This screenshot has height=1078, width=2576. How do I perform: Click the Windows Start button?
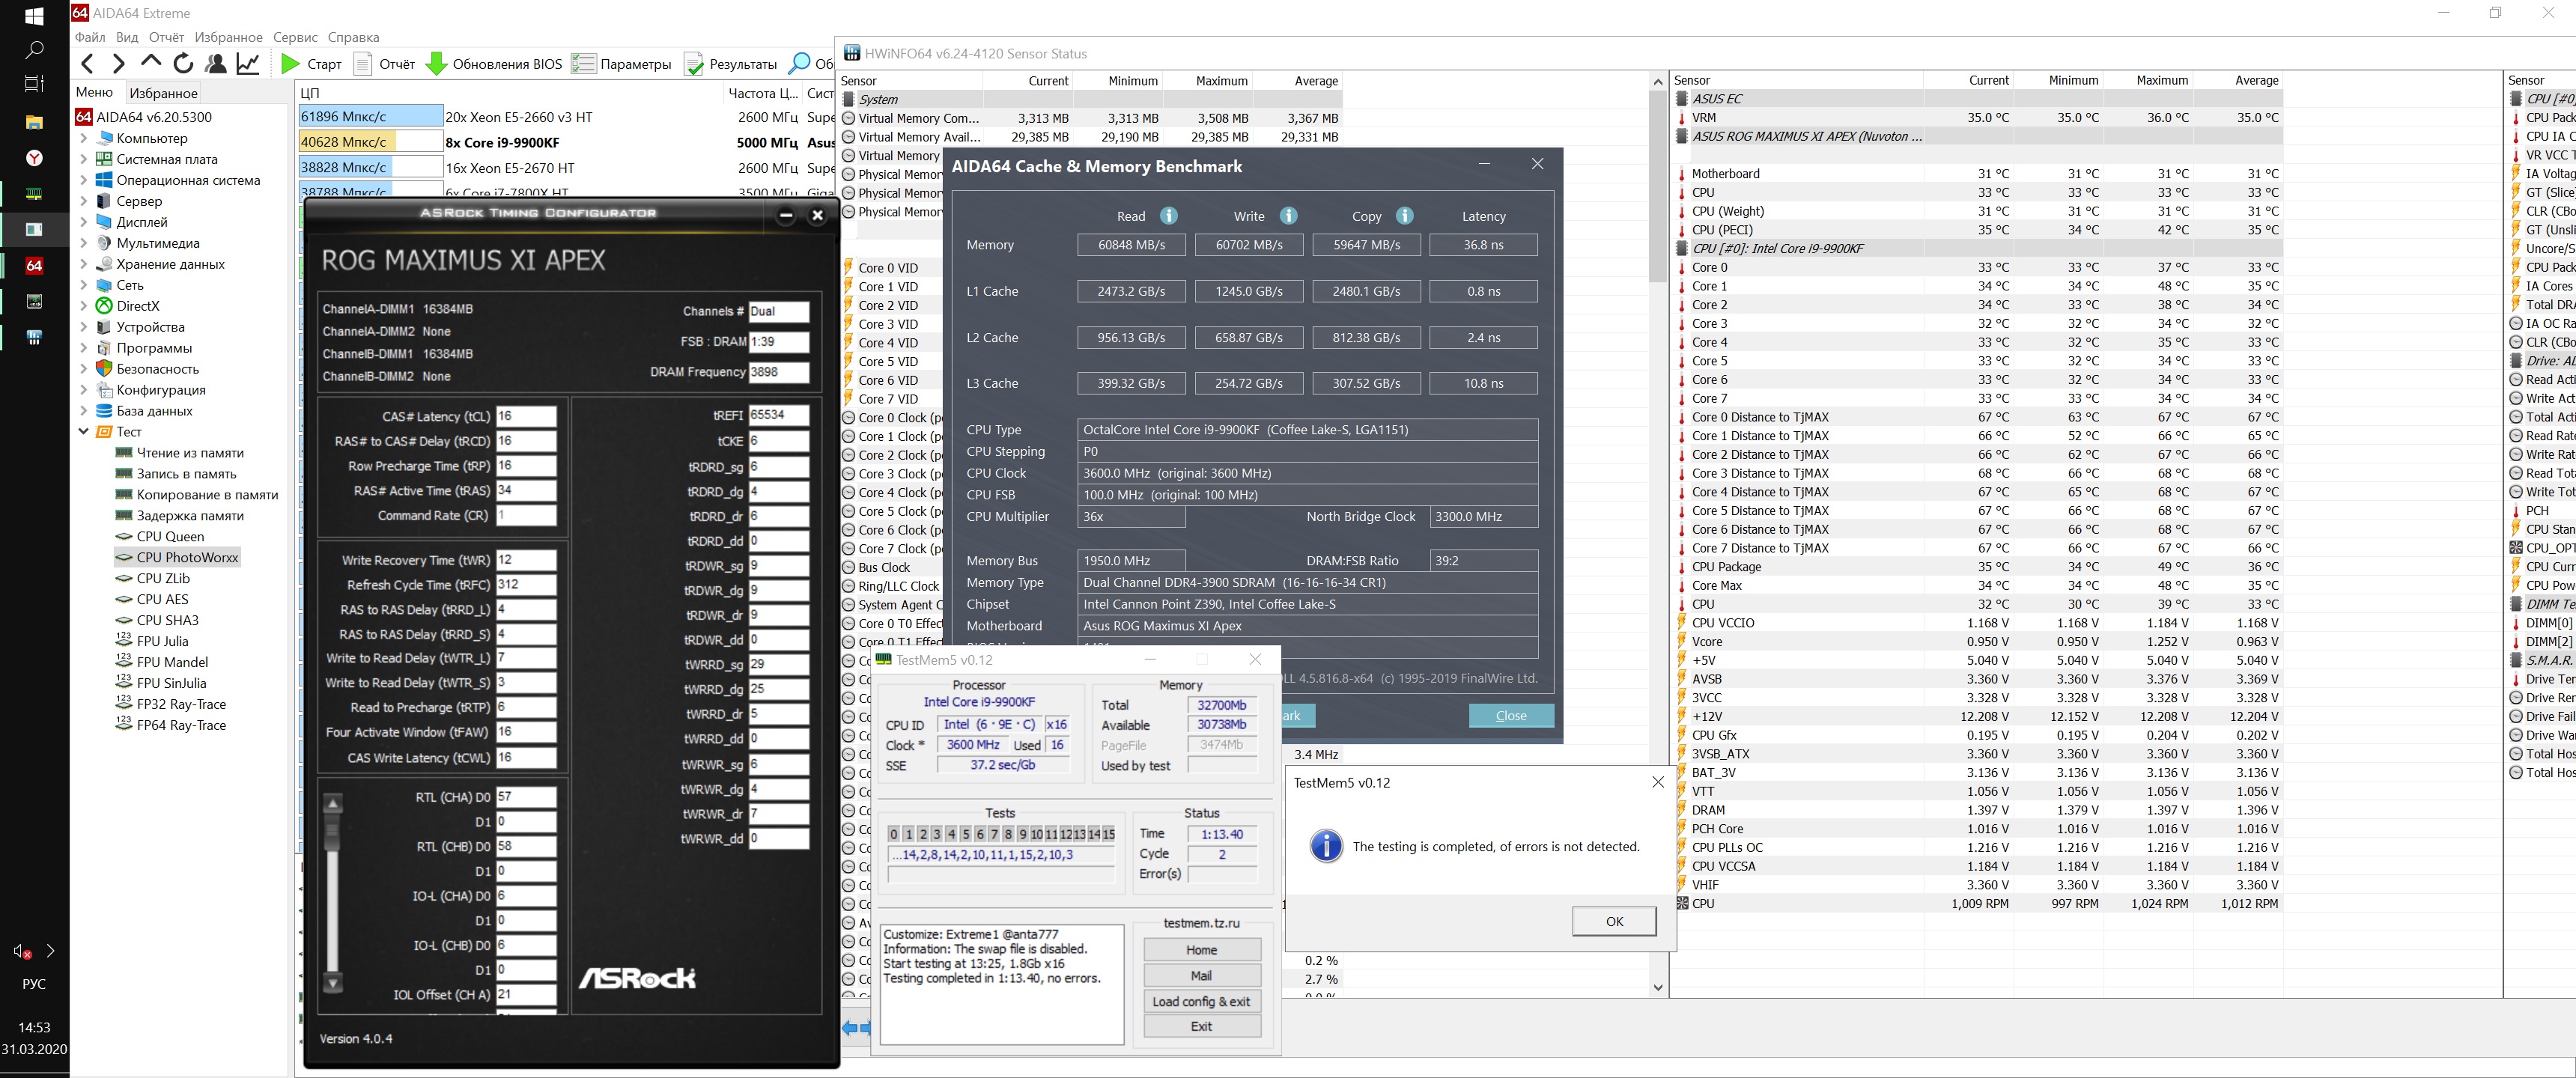(x=34, y=16)
